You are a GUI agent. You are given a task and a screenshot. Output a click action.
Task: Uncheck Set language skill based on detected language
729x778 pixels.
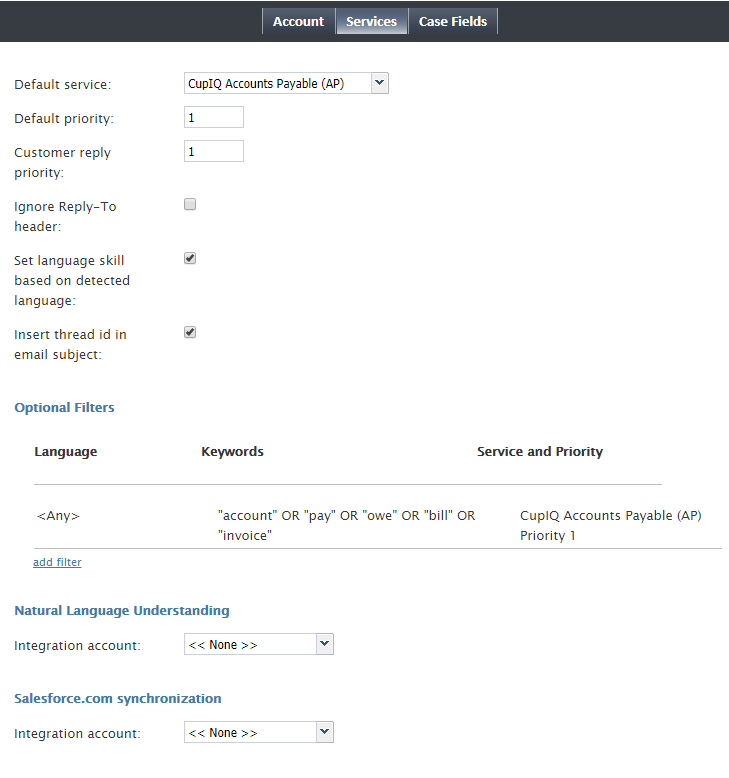[190, 258]
